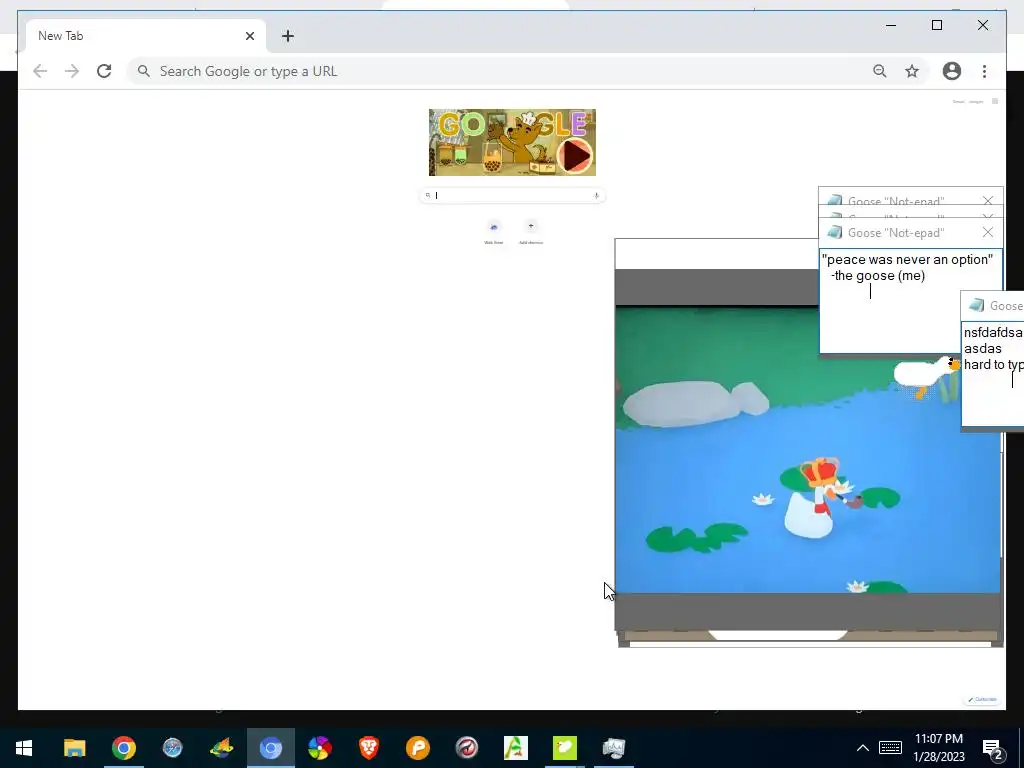Close the topmost stacked Goose Not-epad window

click(987, 200)
